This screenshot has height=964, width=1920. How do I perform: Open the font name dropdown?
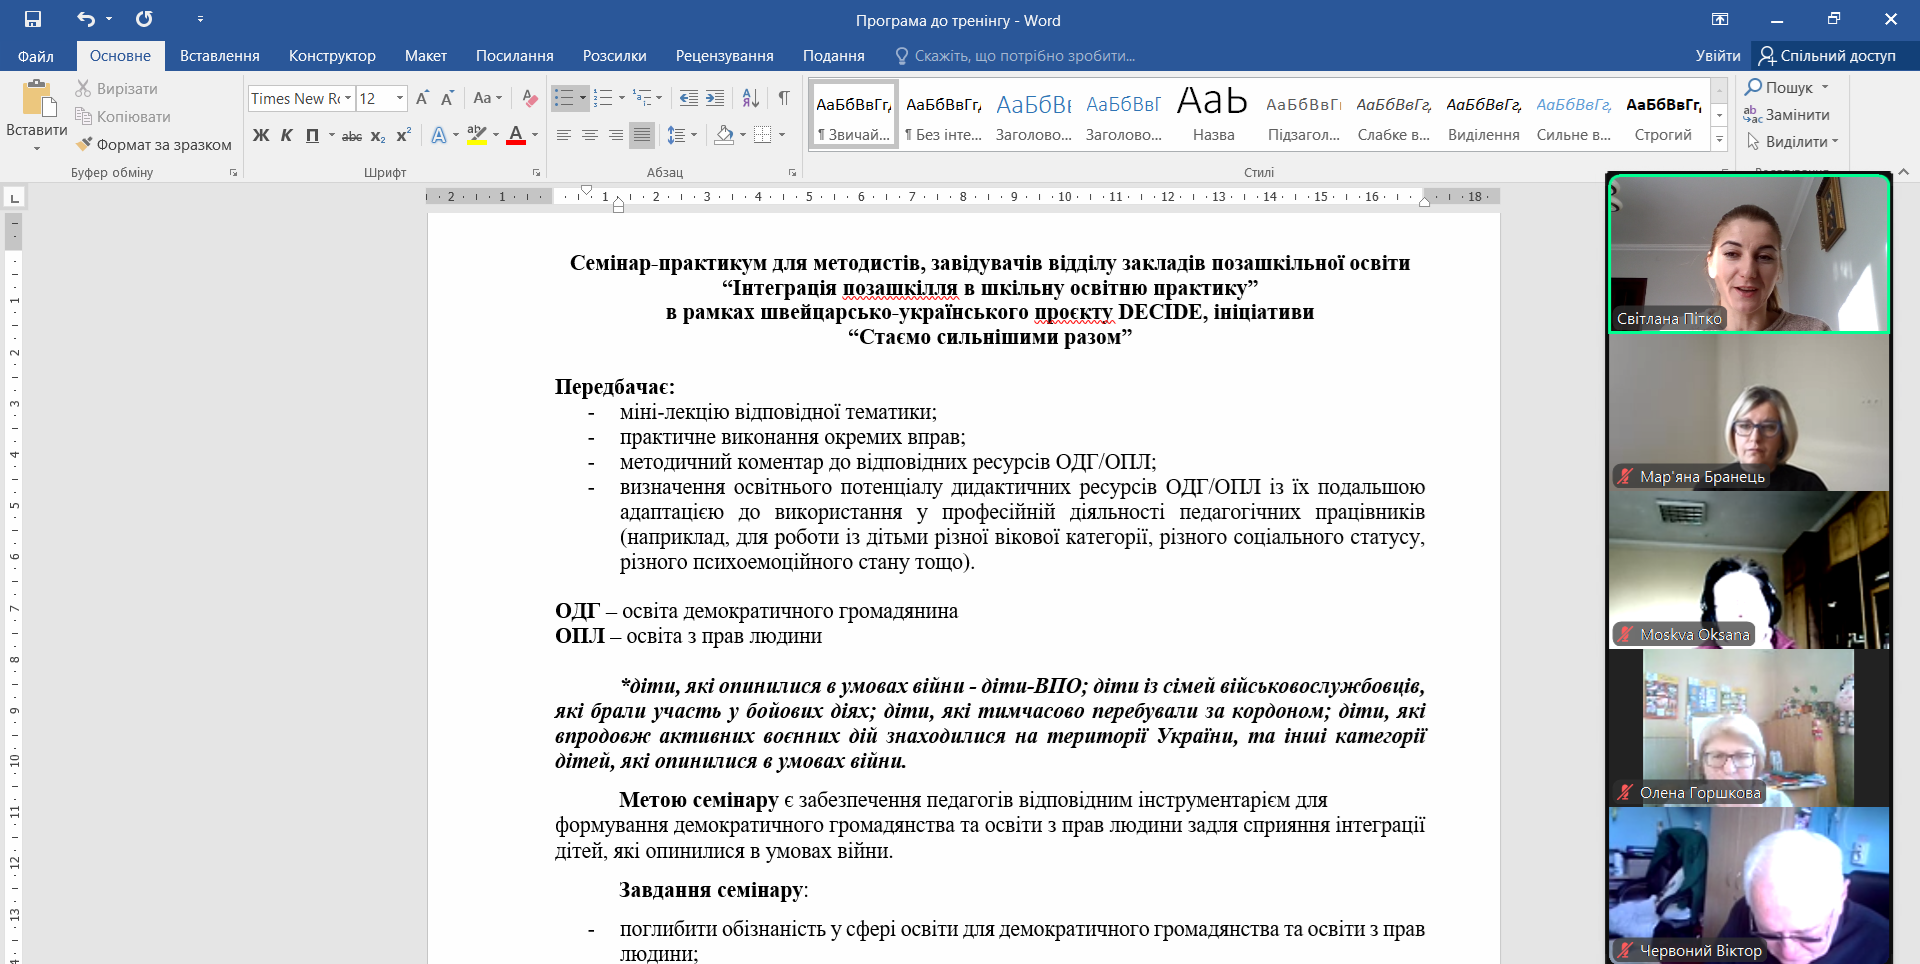coord(348,98)
